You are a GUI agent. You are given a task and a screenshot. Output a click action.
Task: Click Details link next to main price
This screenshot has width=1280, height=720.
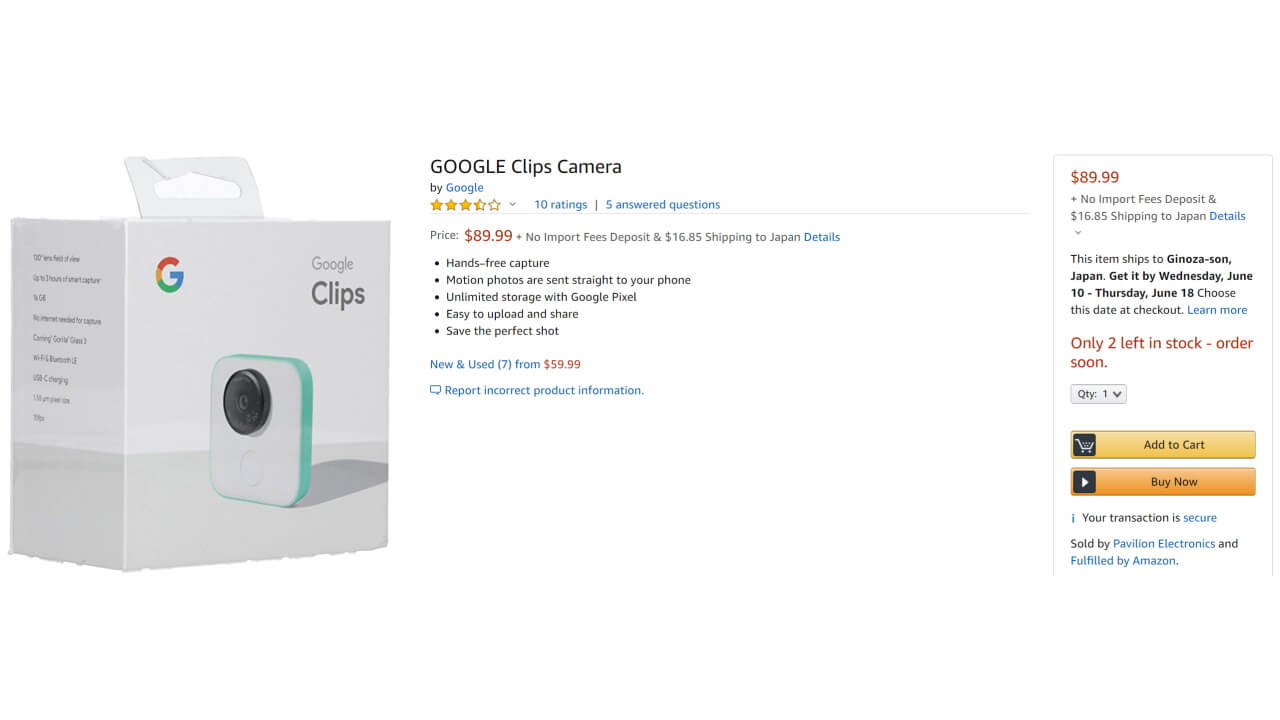click(822, 238)
